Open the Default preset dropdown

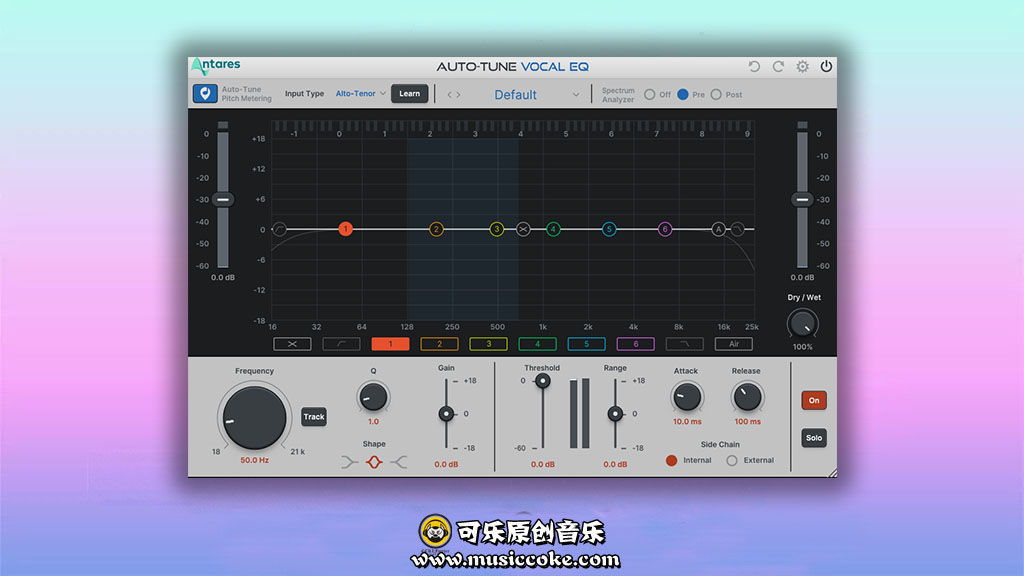coord(536,95)
